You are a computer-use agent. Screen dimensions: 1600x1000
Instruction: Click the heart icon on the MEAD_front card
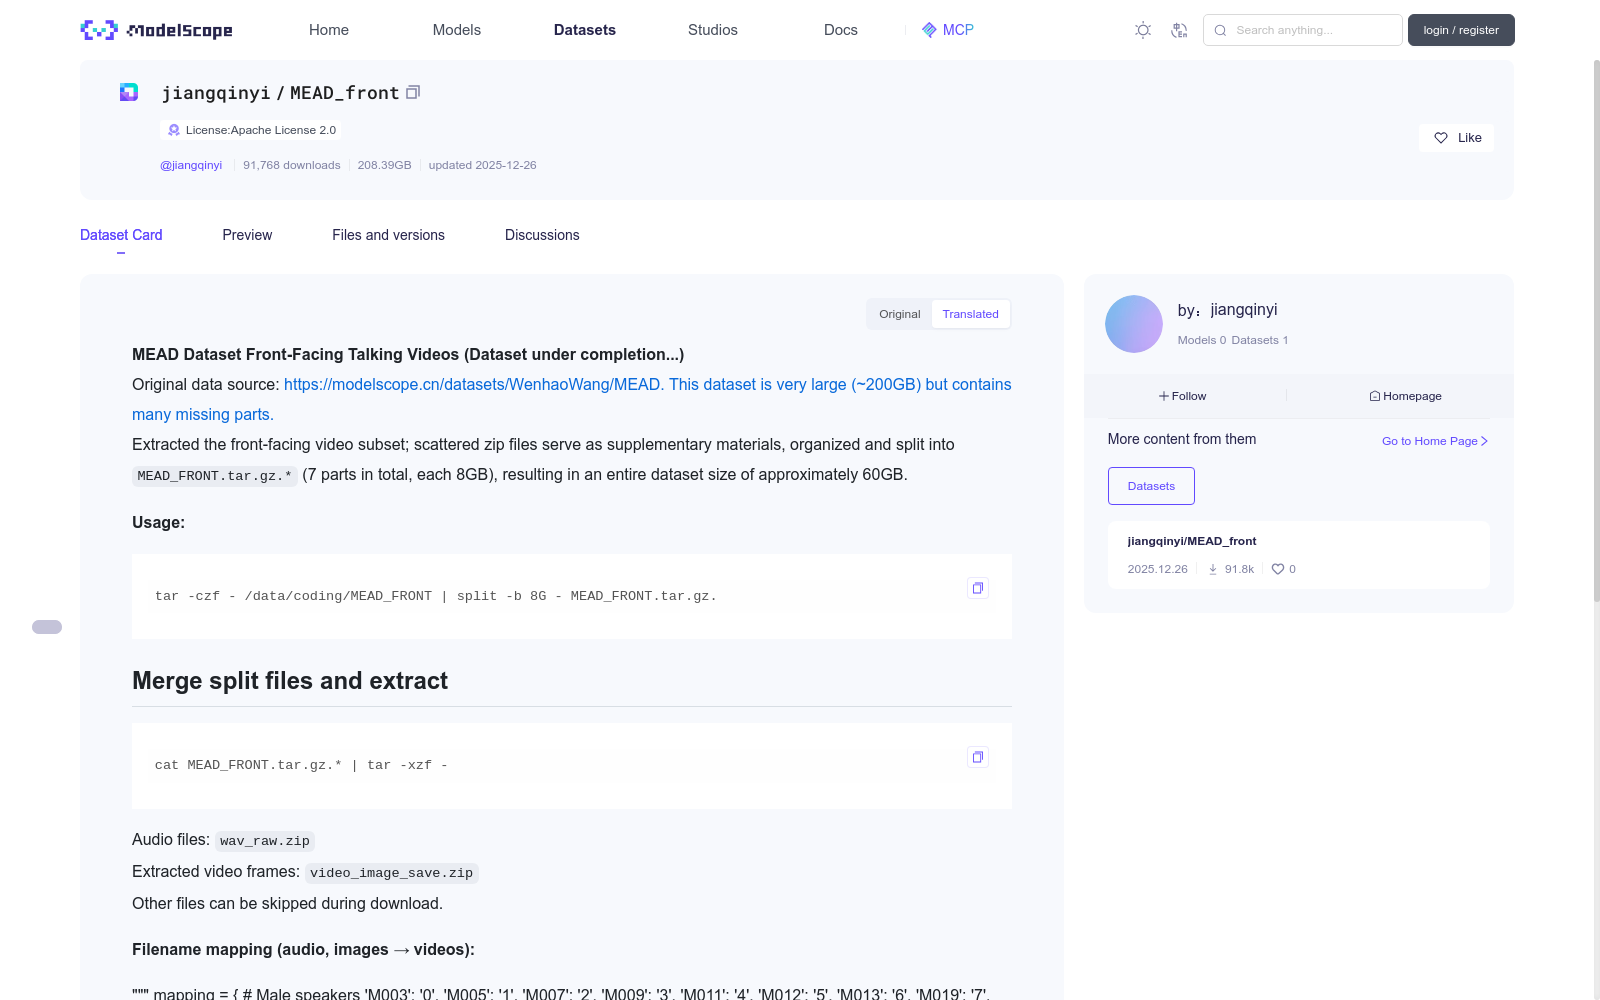[1277, 569]
